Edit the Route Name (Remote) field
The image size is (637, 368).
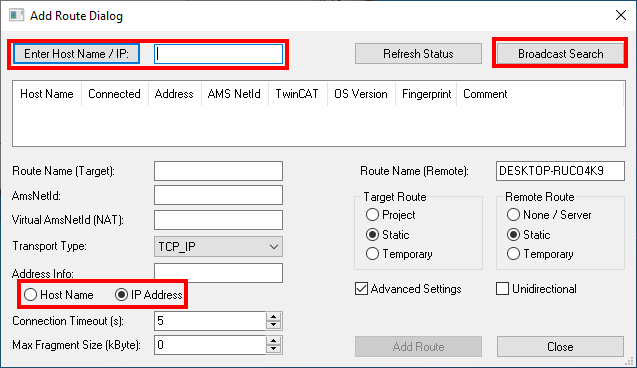click(x=560, y=171)
